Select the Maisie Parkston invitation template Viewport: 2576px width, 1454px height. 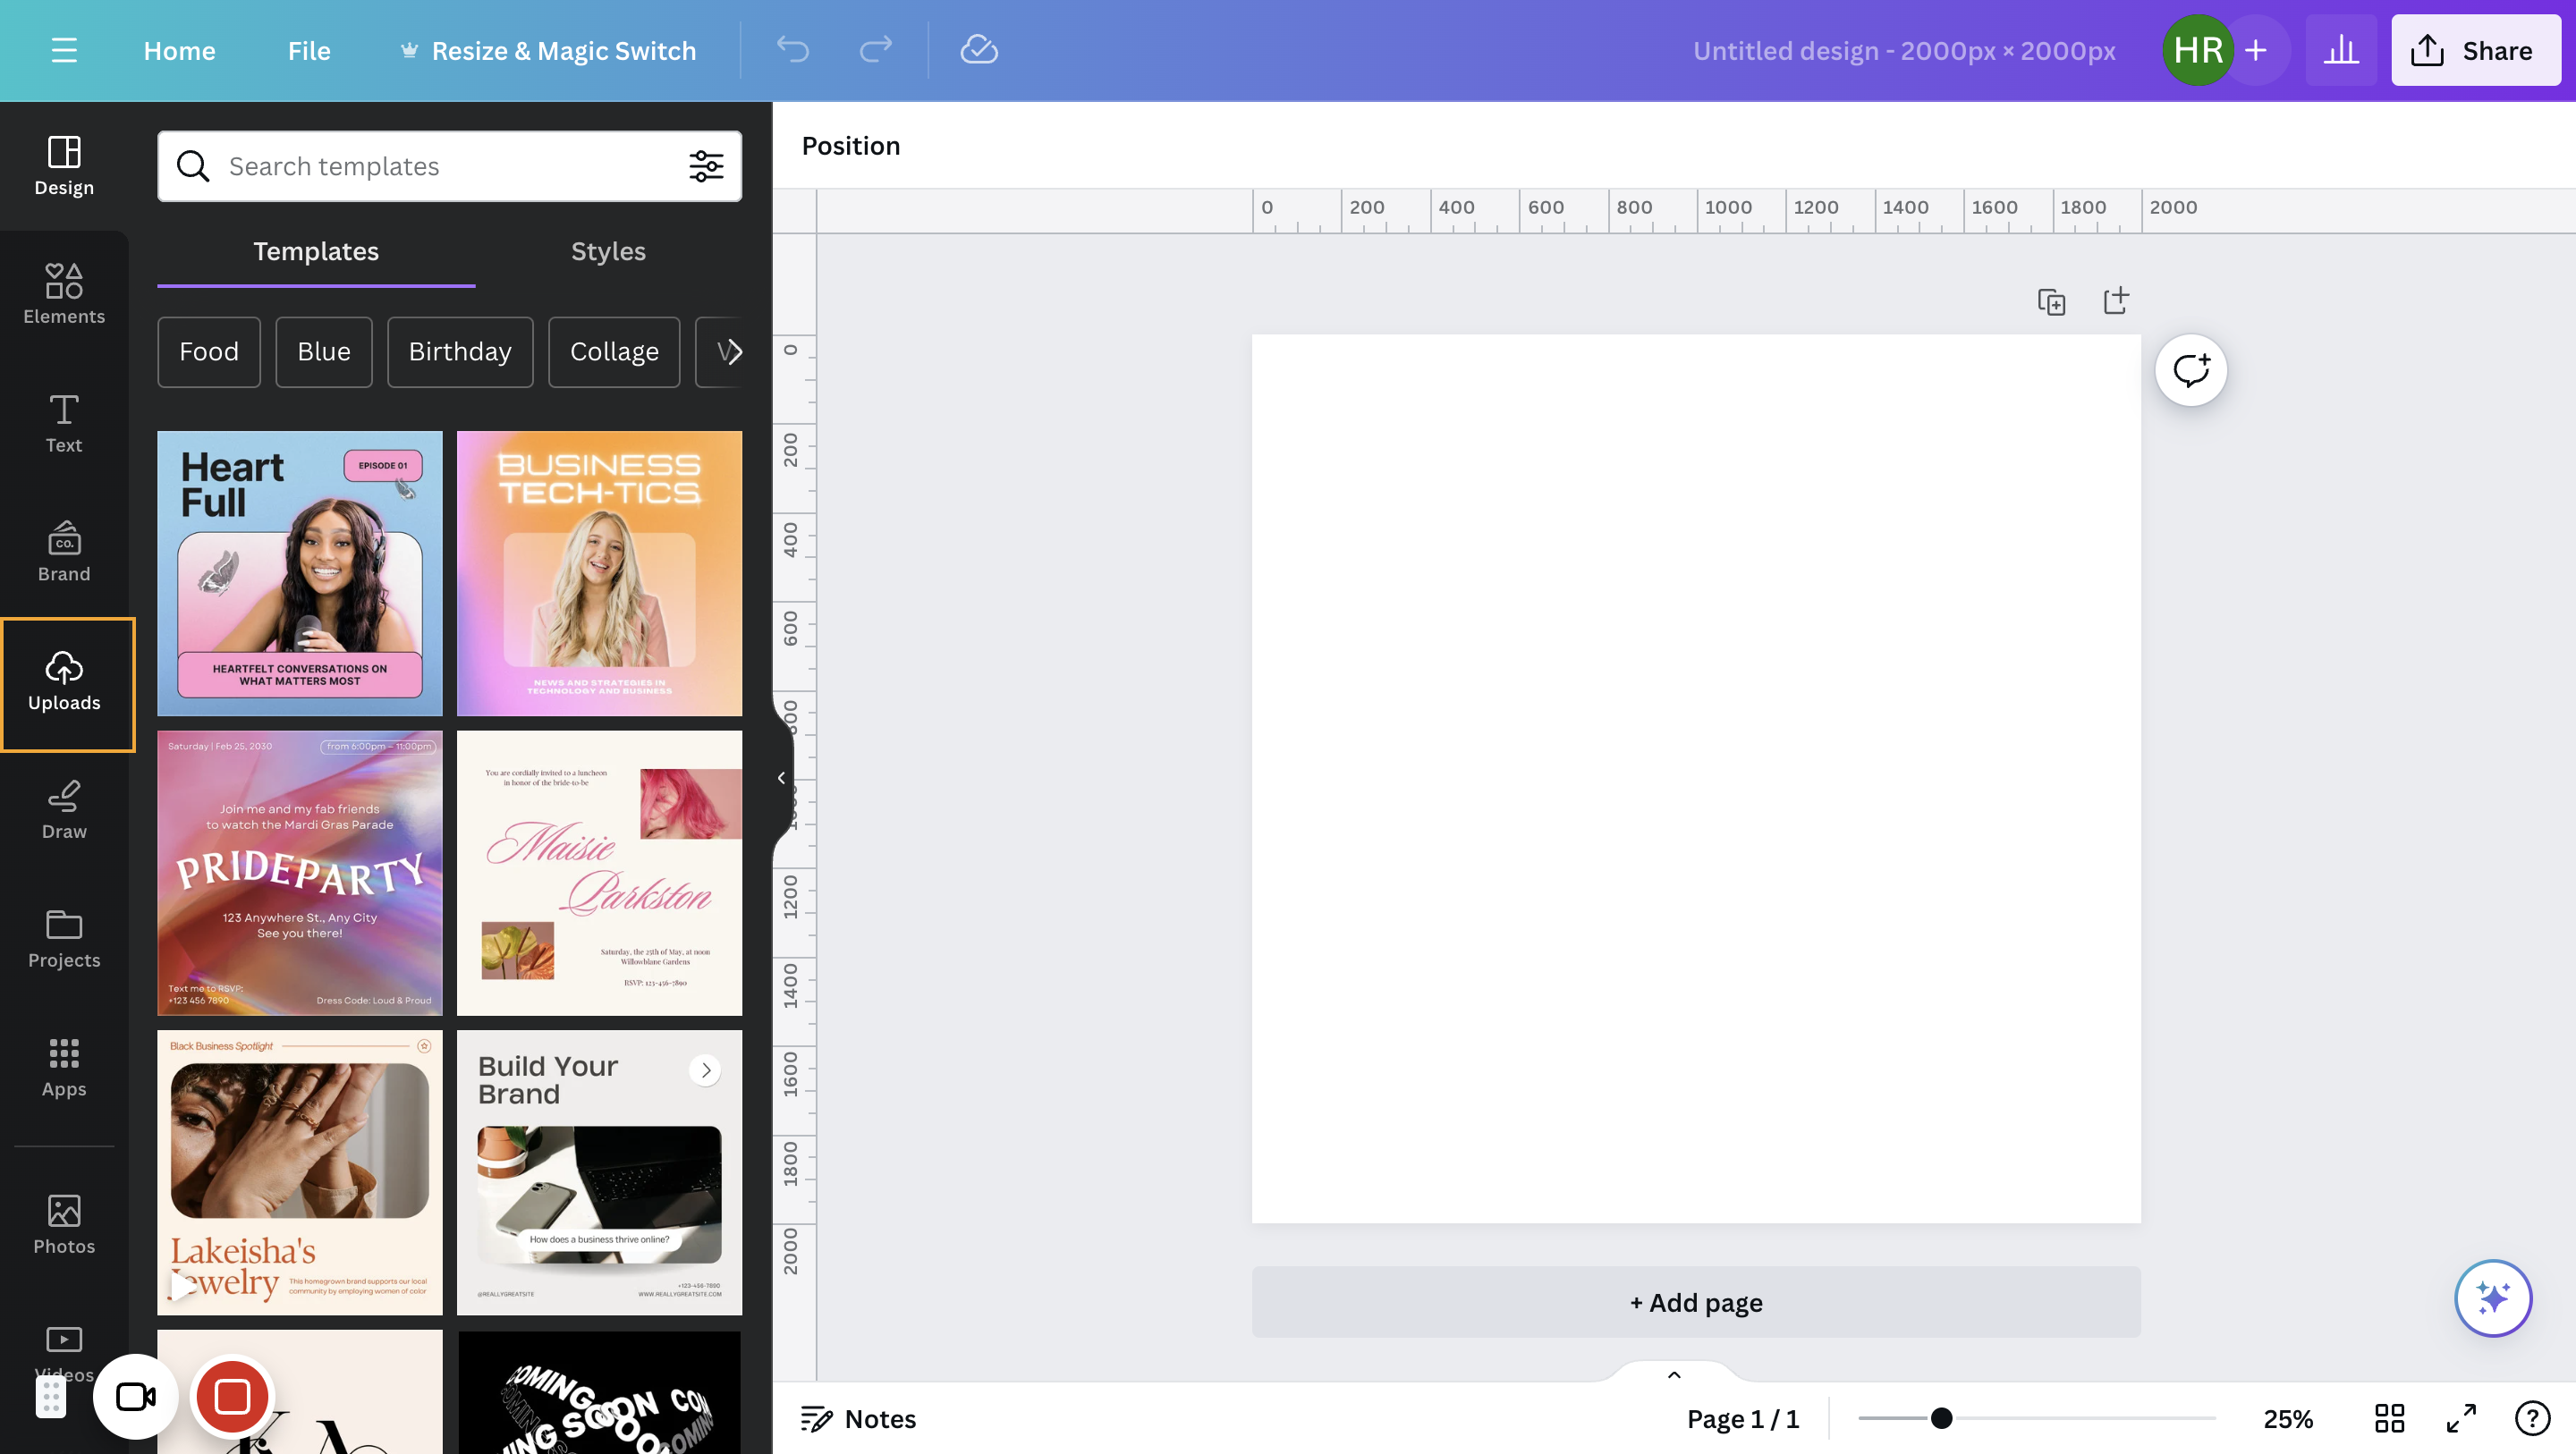(x=599, y=873)
